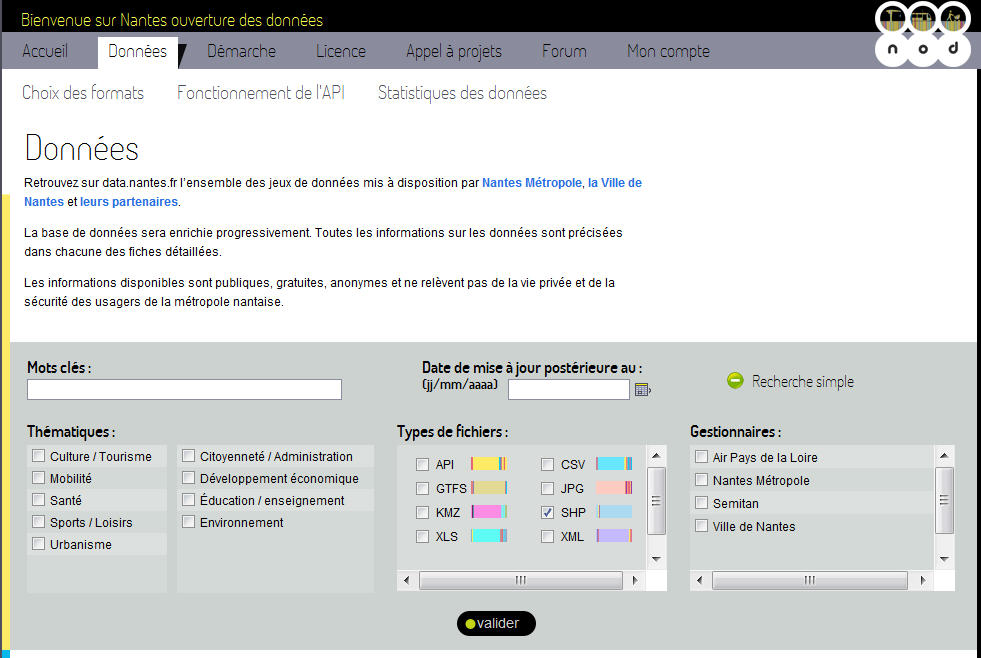Check the Culture / Tourisme checkbox

(x=39, y=456)
